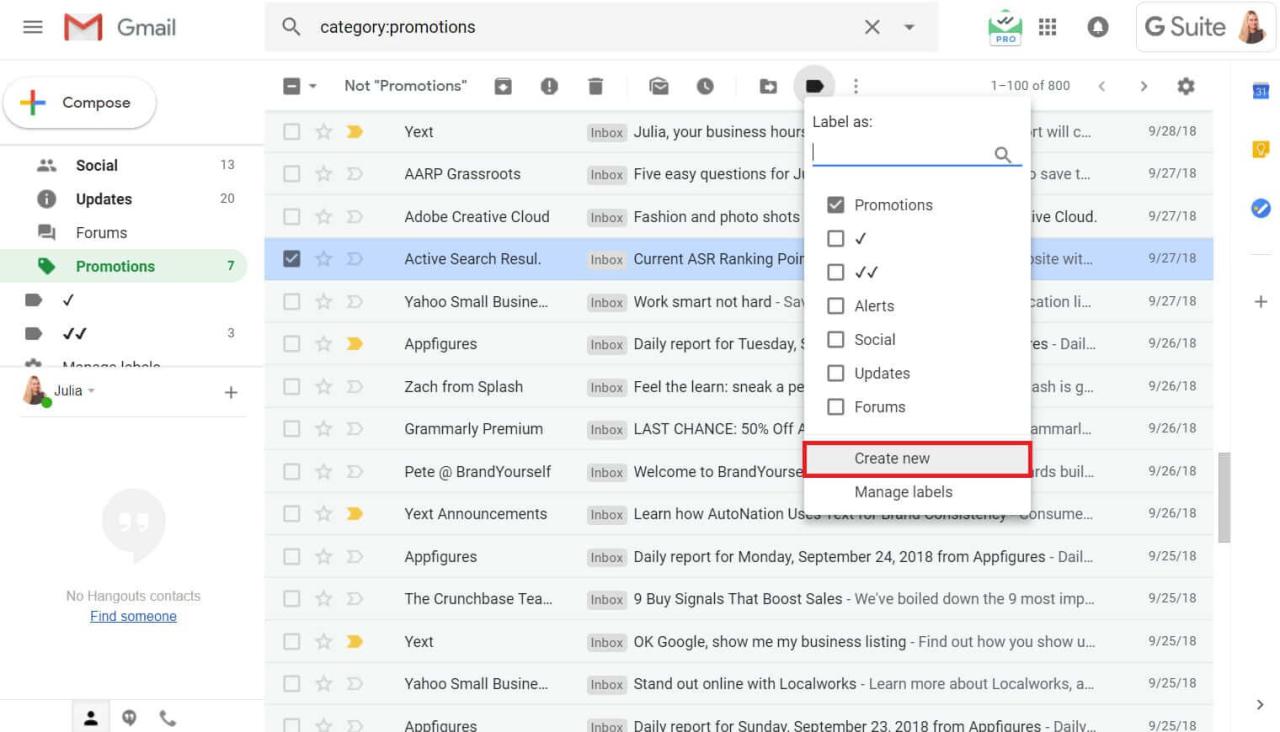The image size is (1280, 732).
Task: Report the selected email as spam
Action: coord(548,86)
